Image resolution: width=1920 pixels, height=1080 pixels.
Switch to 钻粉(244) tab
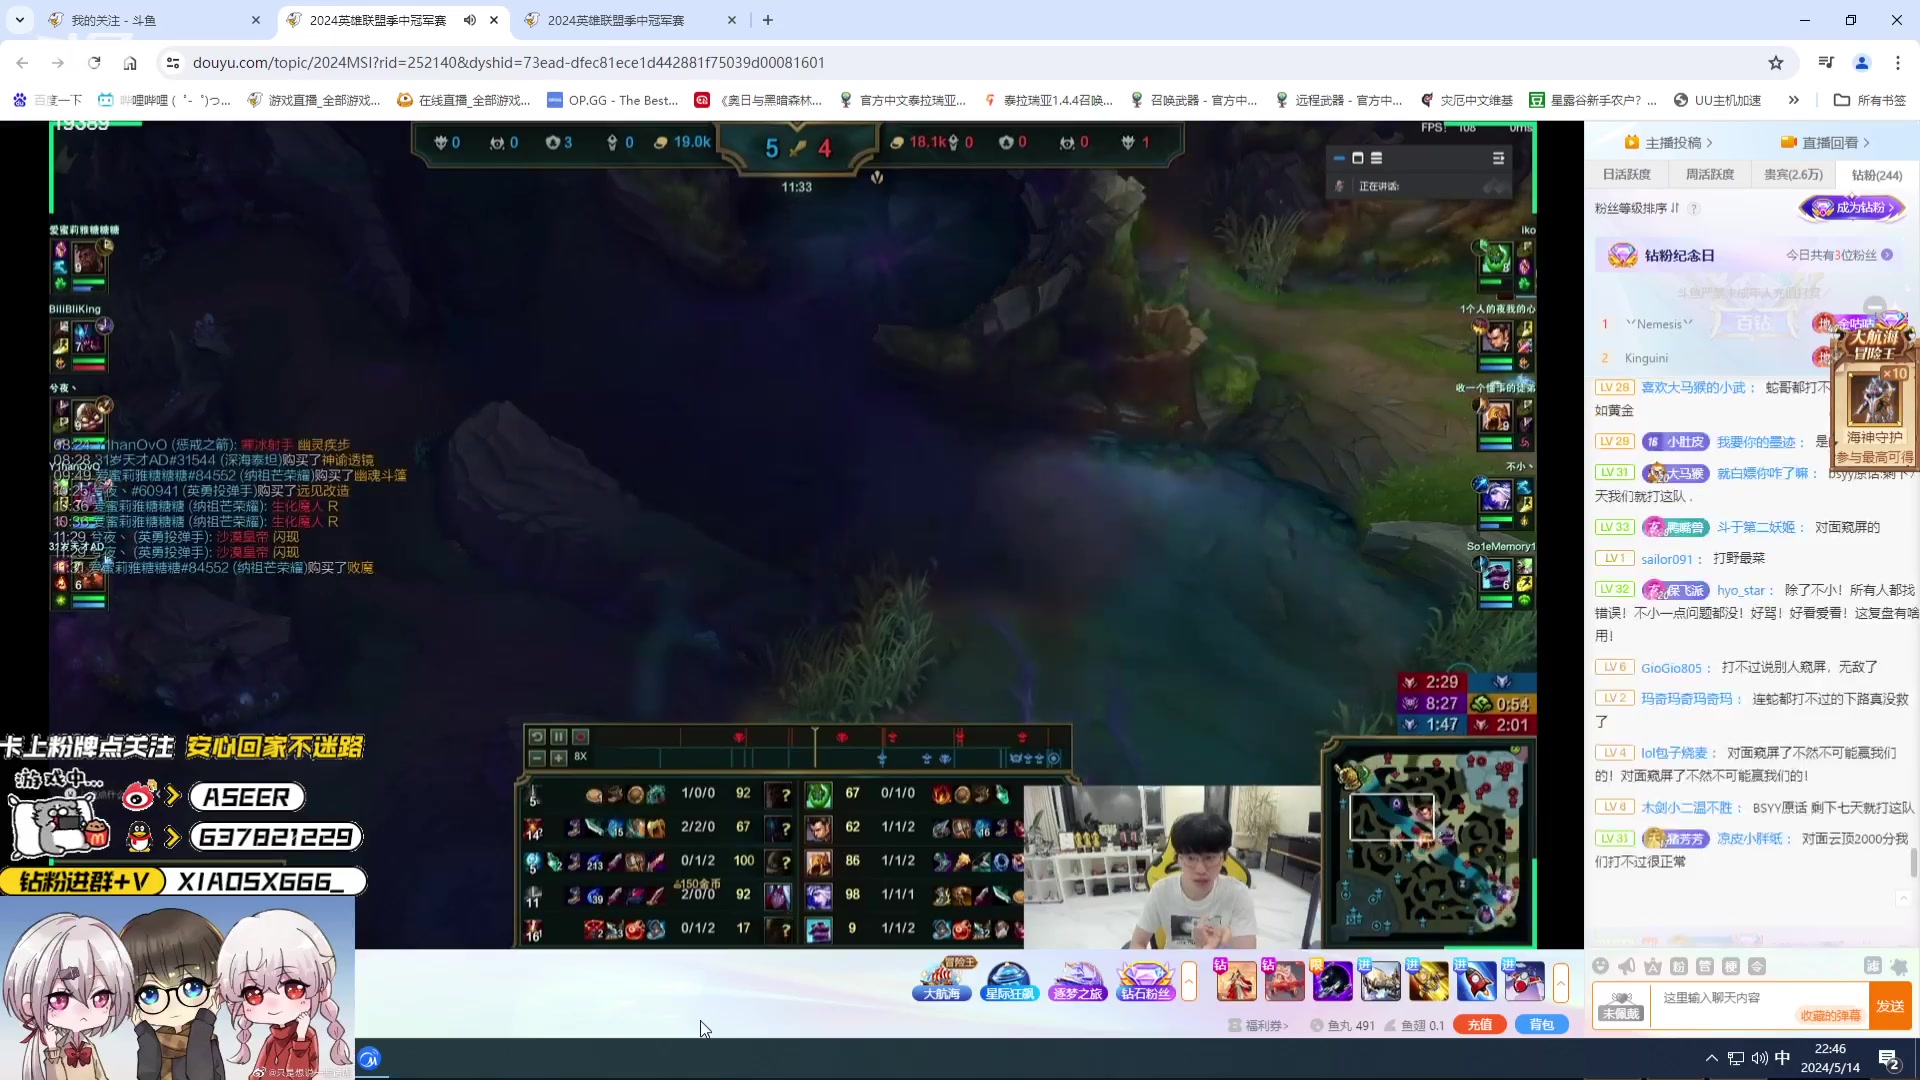[x=1877, y=175]
